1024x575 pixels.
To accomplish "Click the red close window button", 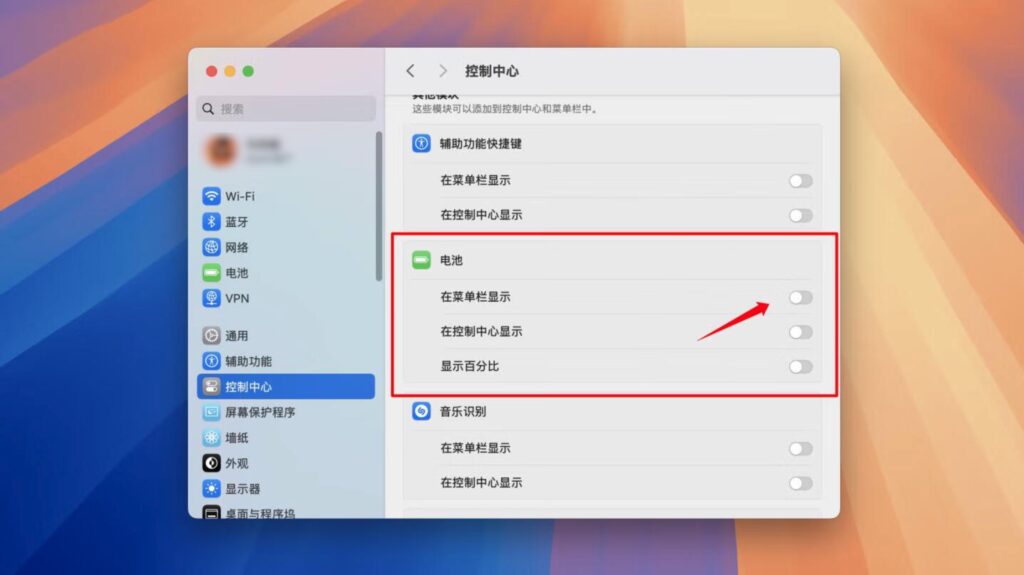I will pos(212,71).
